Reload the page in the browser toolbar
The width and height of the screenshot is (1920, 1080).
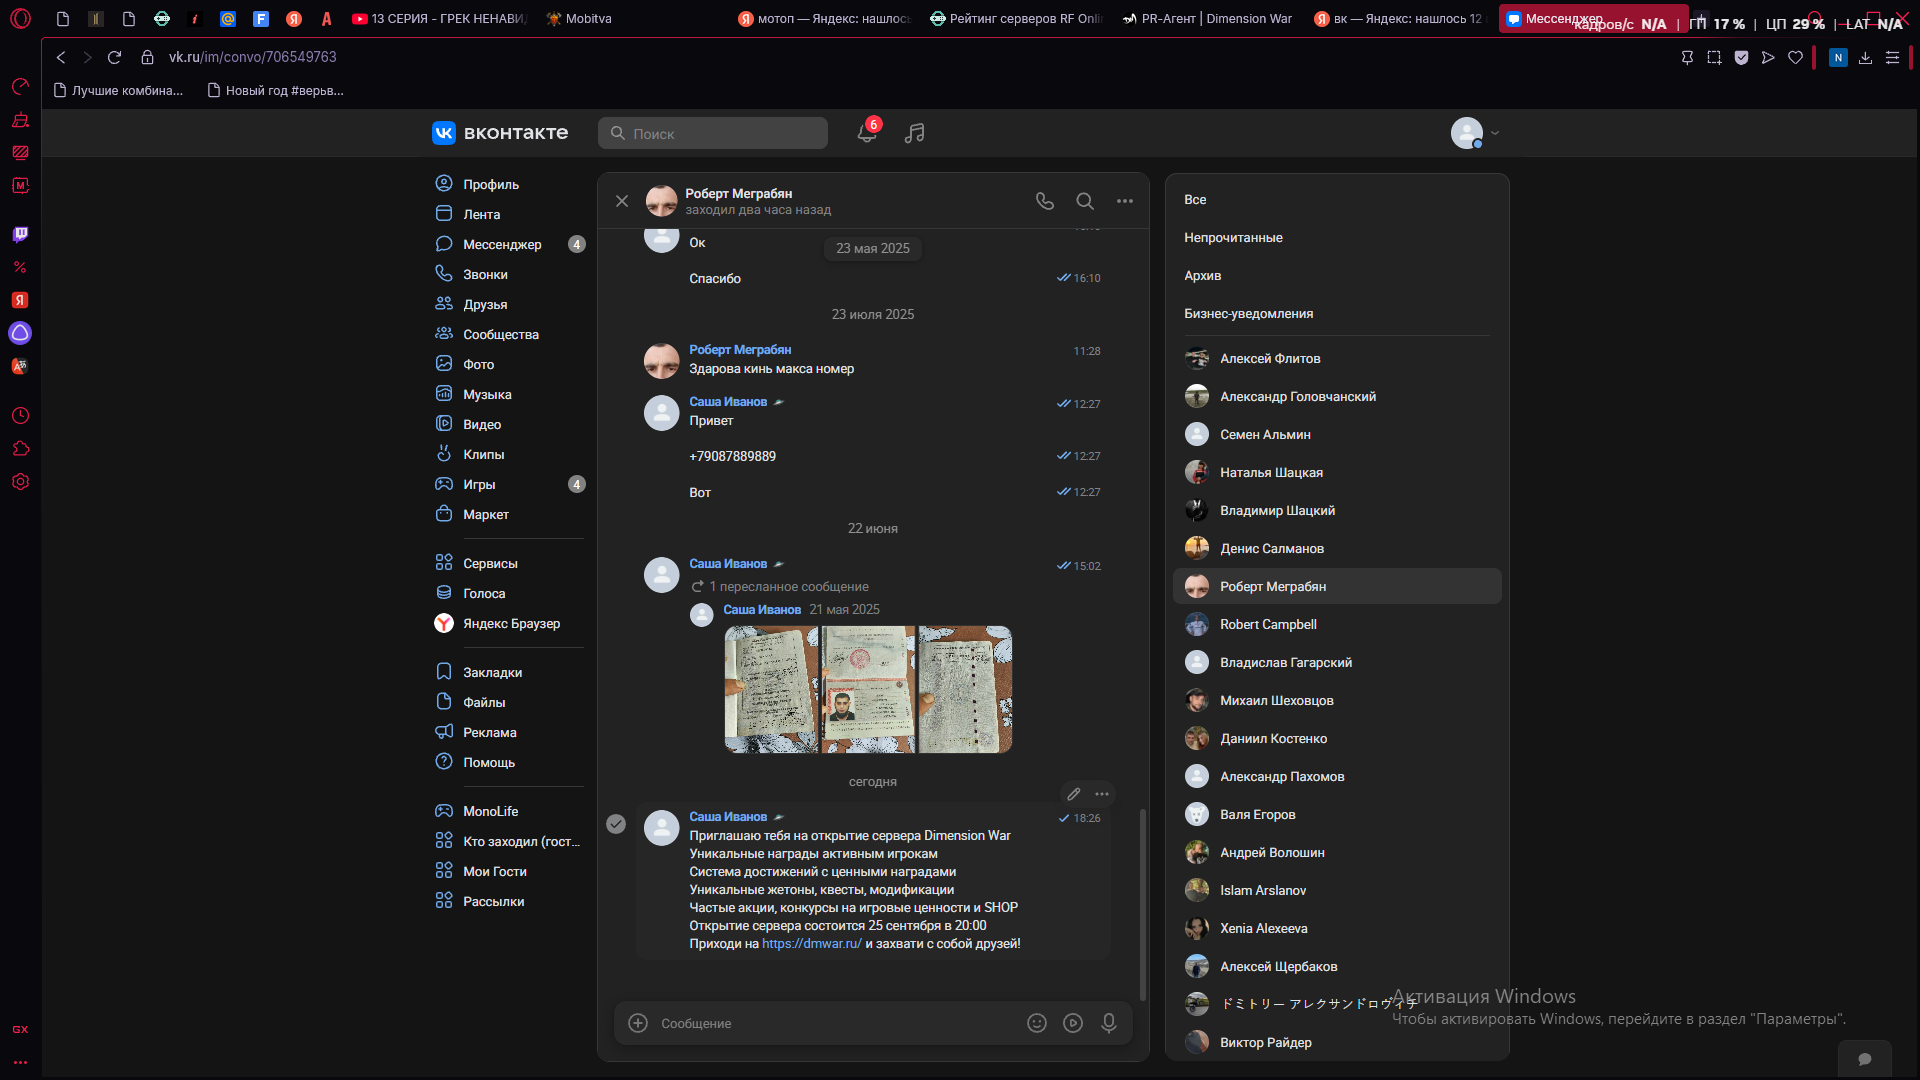(x=114, y=57)
